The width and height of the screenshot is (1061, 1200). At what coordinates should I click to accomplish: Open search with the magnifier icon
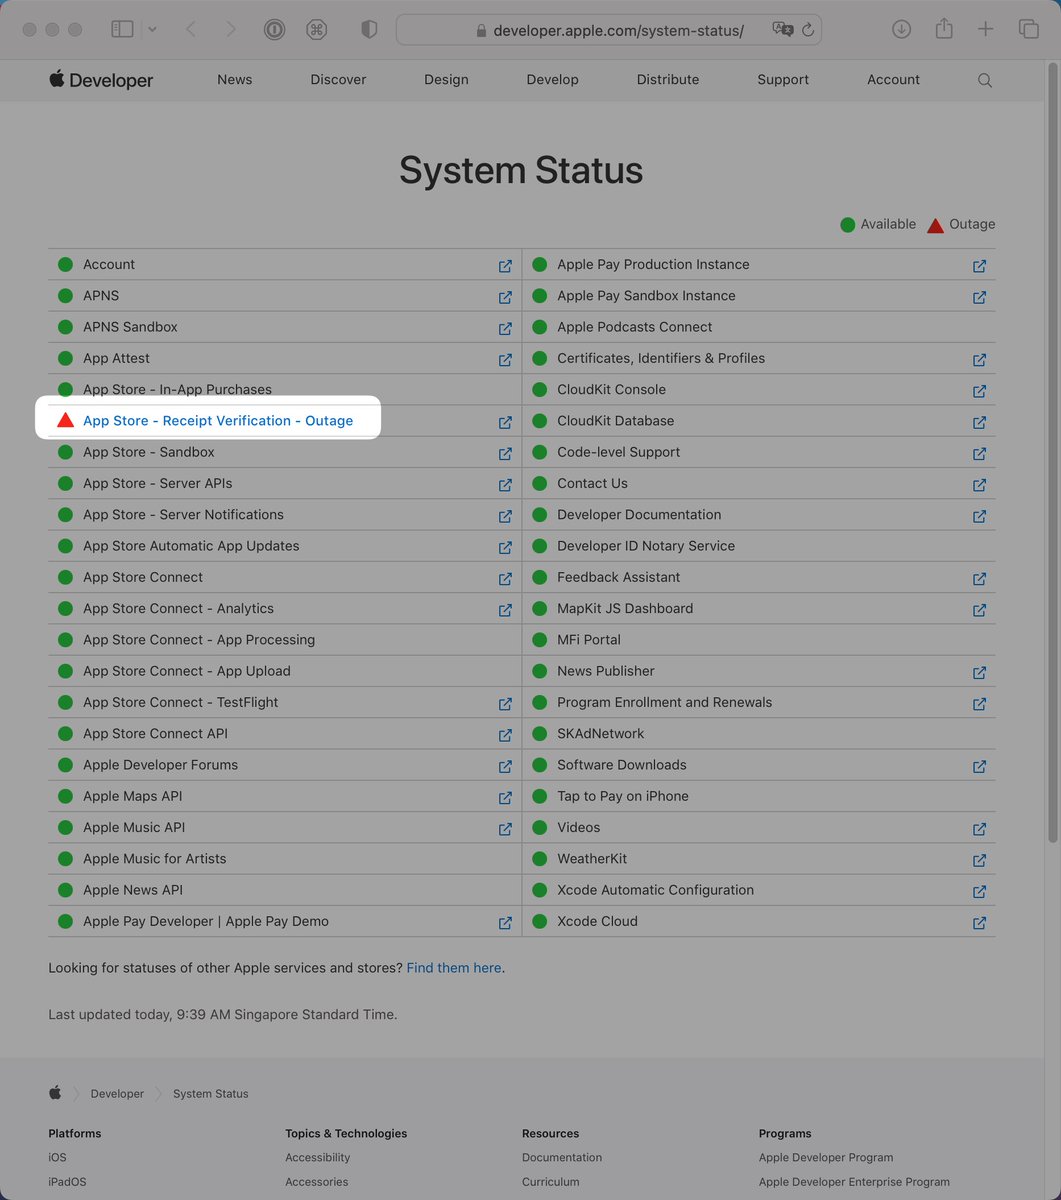(x=985, y=80)
